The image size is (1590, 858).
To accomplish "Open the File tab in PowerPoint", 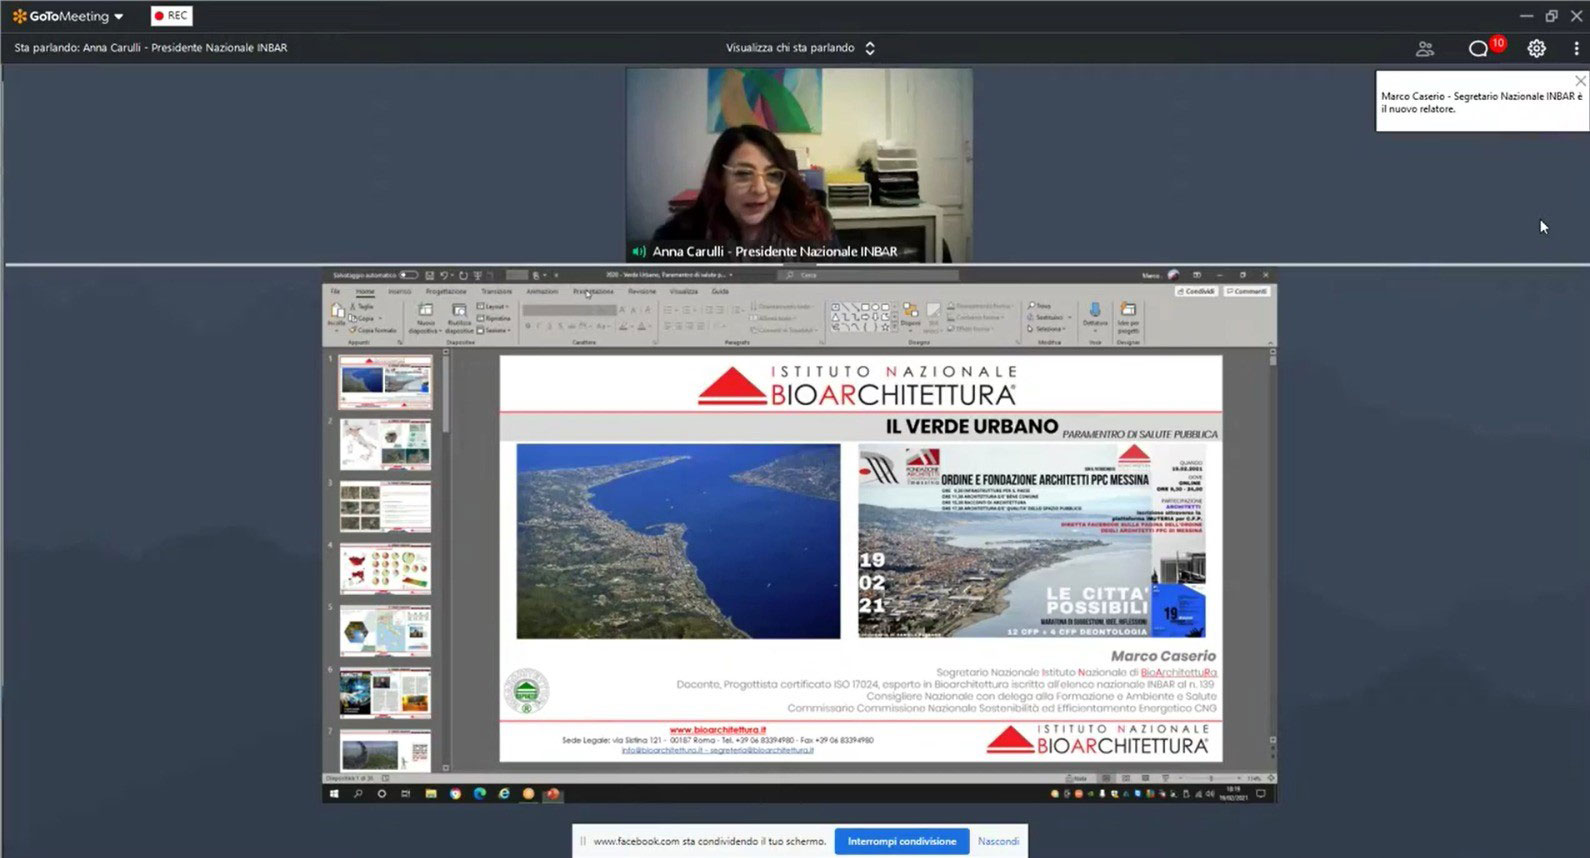I will (336, 291).
